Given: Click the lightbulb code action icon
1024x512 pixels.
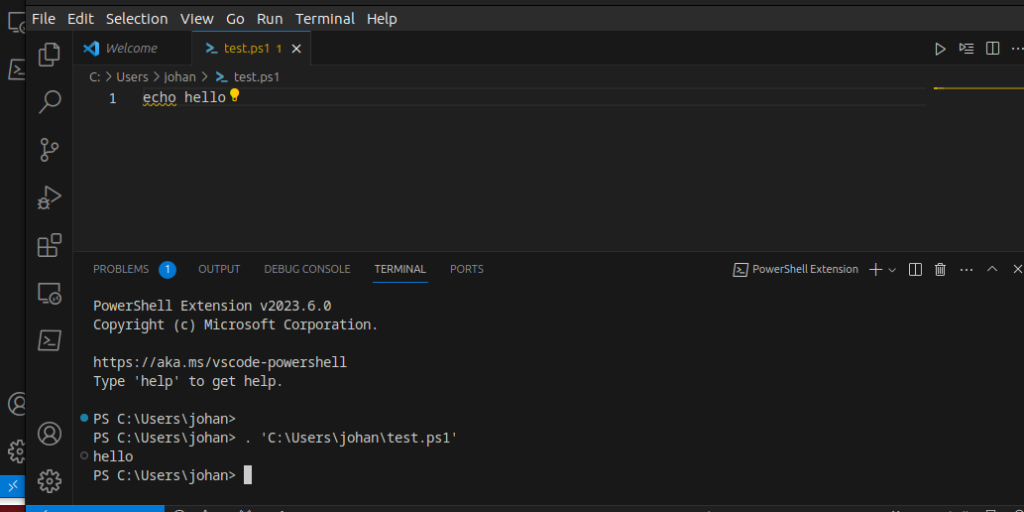Looking at the screenshot, I should 234,96.
